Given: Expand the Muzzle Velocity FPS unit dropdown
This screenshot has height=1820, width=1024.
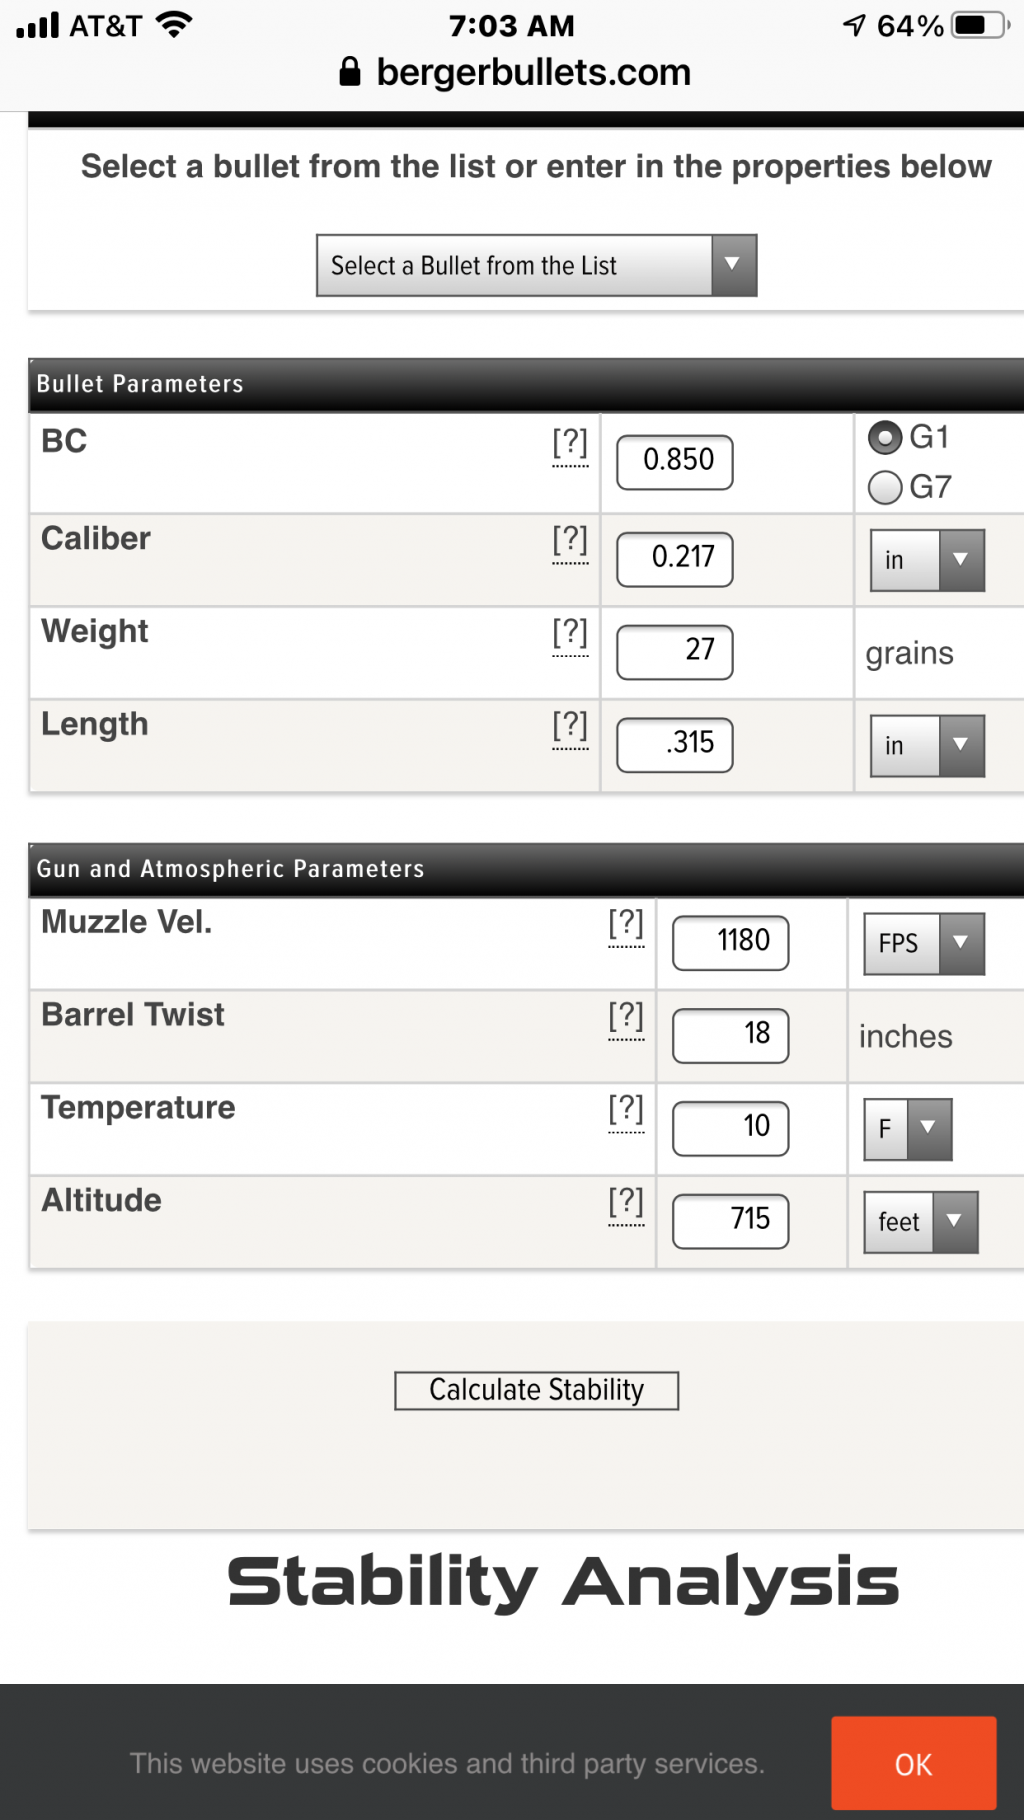Looking at the screenshot, I should [924, 943].
